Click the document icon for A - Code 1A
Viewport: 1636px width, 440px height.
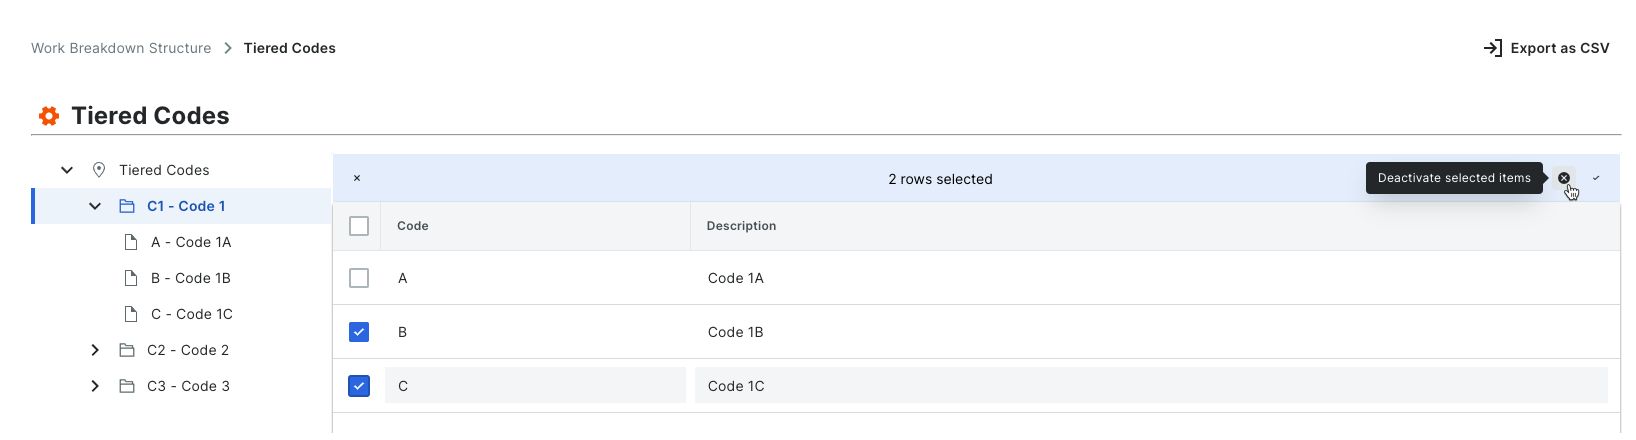pos(131,242)
